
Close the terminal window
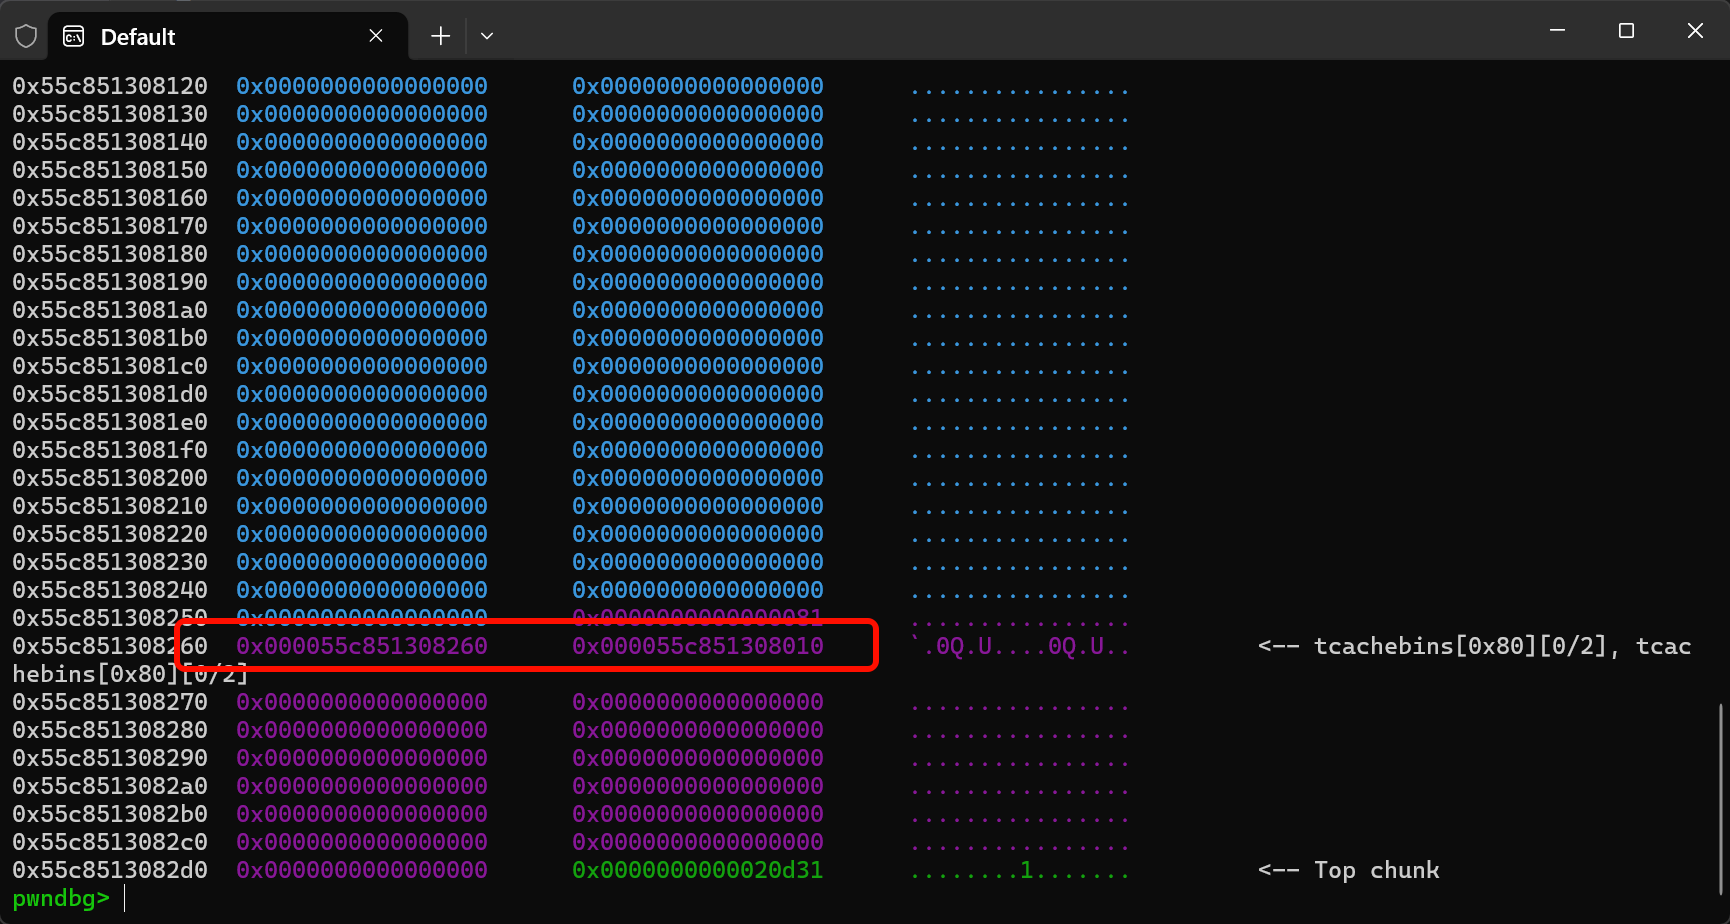1695,30
